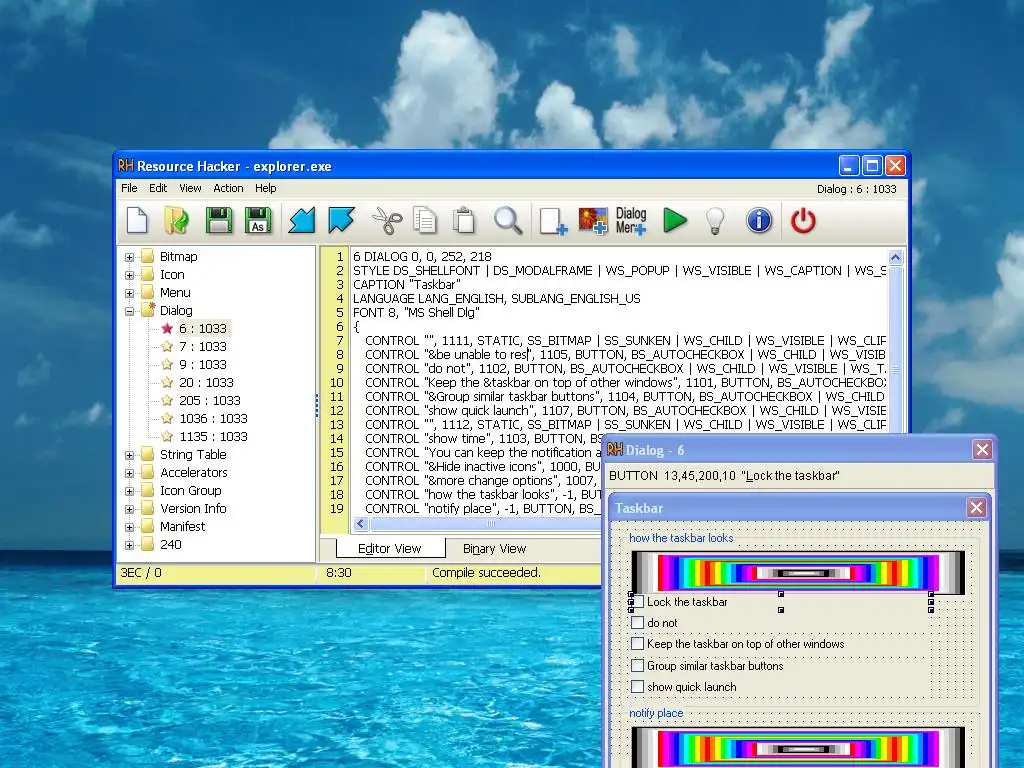Viewport: 1024px width, 768px height.
Task: Switch to the Binary View tab
Action: point(494,549)
